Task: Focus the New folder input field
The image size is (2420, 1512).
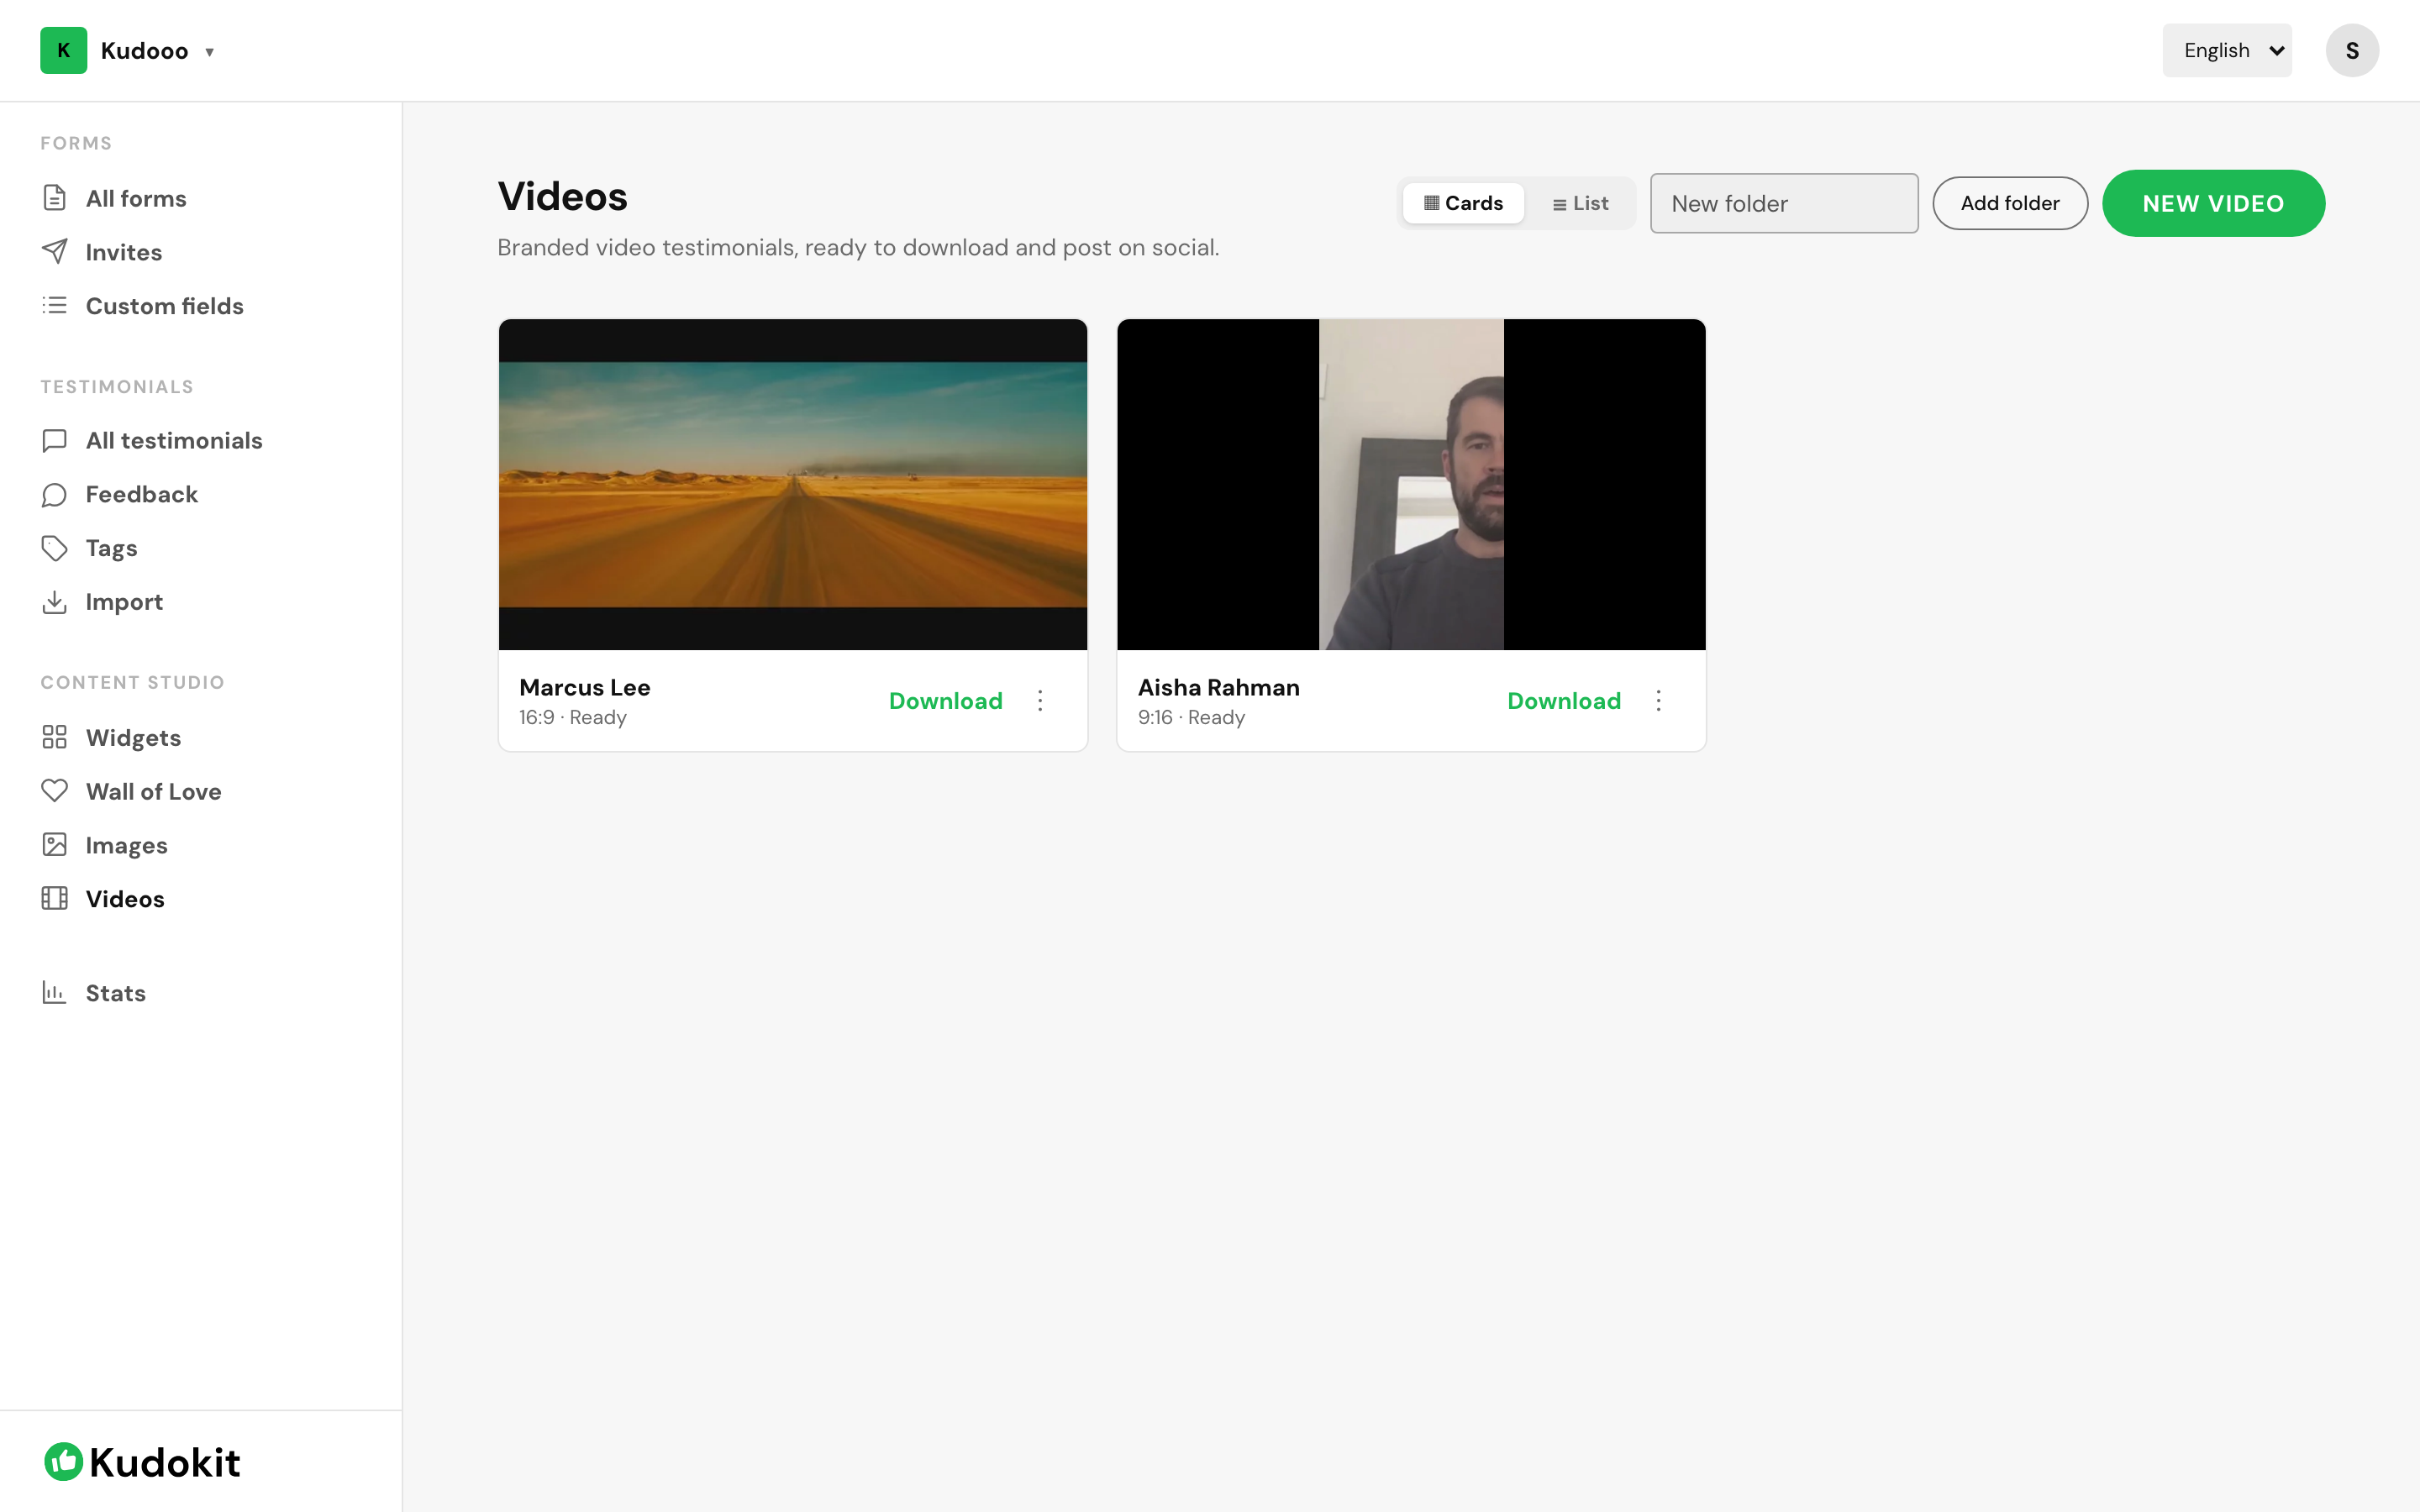Action: 1784,203
